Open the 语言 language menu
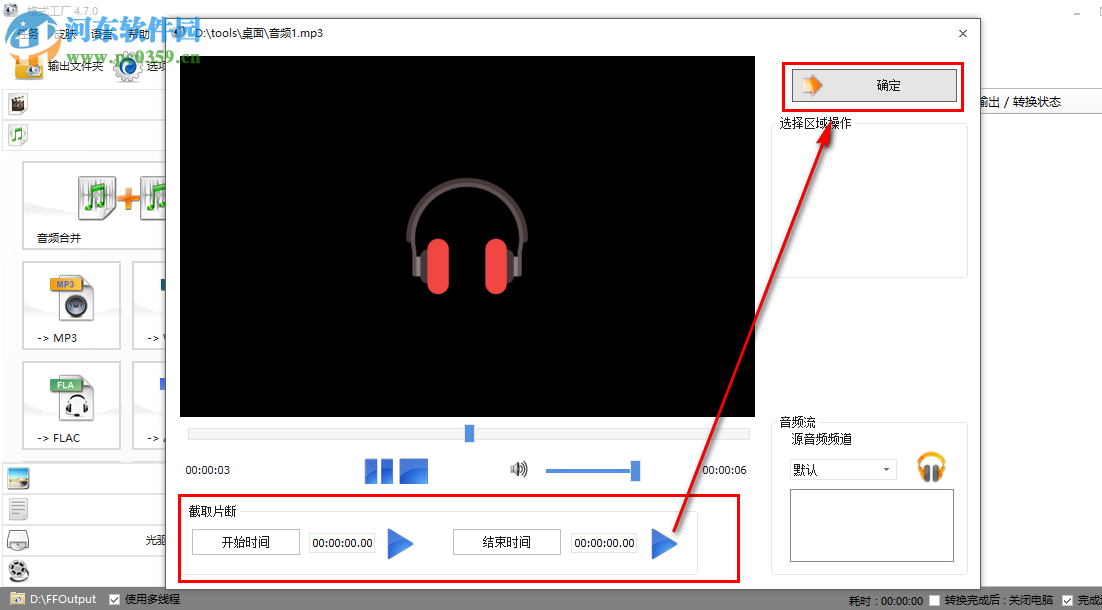The width and height of the screenshot is (1102, 610). 105,33
